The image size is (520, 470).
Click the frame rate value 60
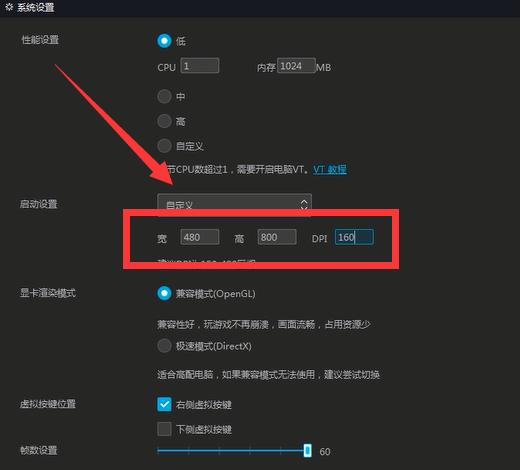coord(325,452)
